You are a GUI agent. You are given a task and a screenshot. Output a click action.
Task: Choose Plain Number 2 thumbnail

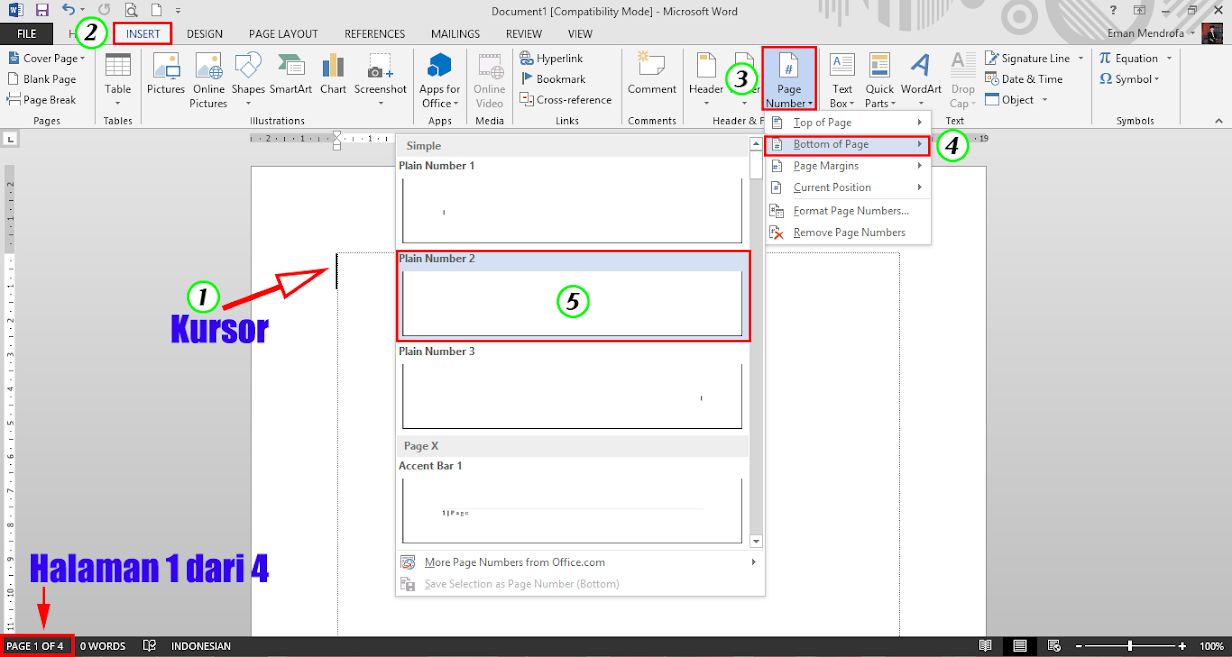pyautogui.click(x=572, y=303)
